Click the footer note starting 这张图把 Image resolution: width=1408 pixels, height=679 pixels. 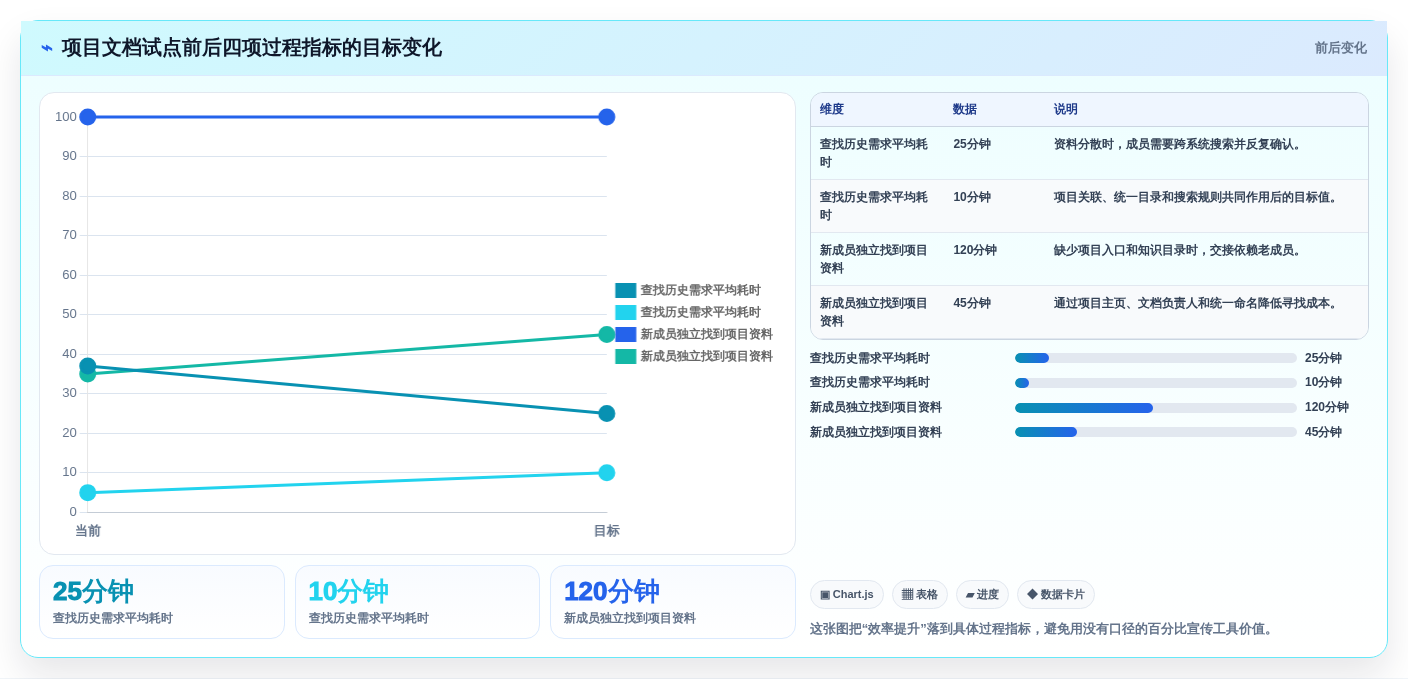click(1044, 629)
